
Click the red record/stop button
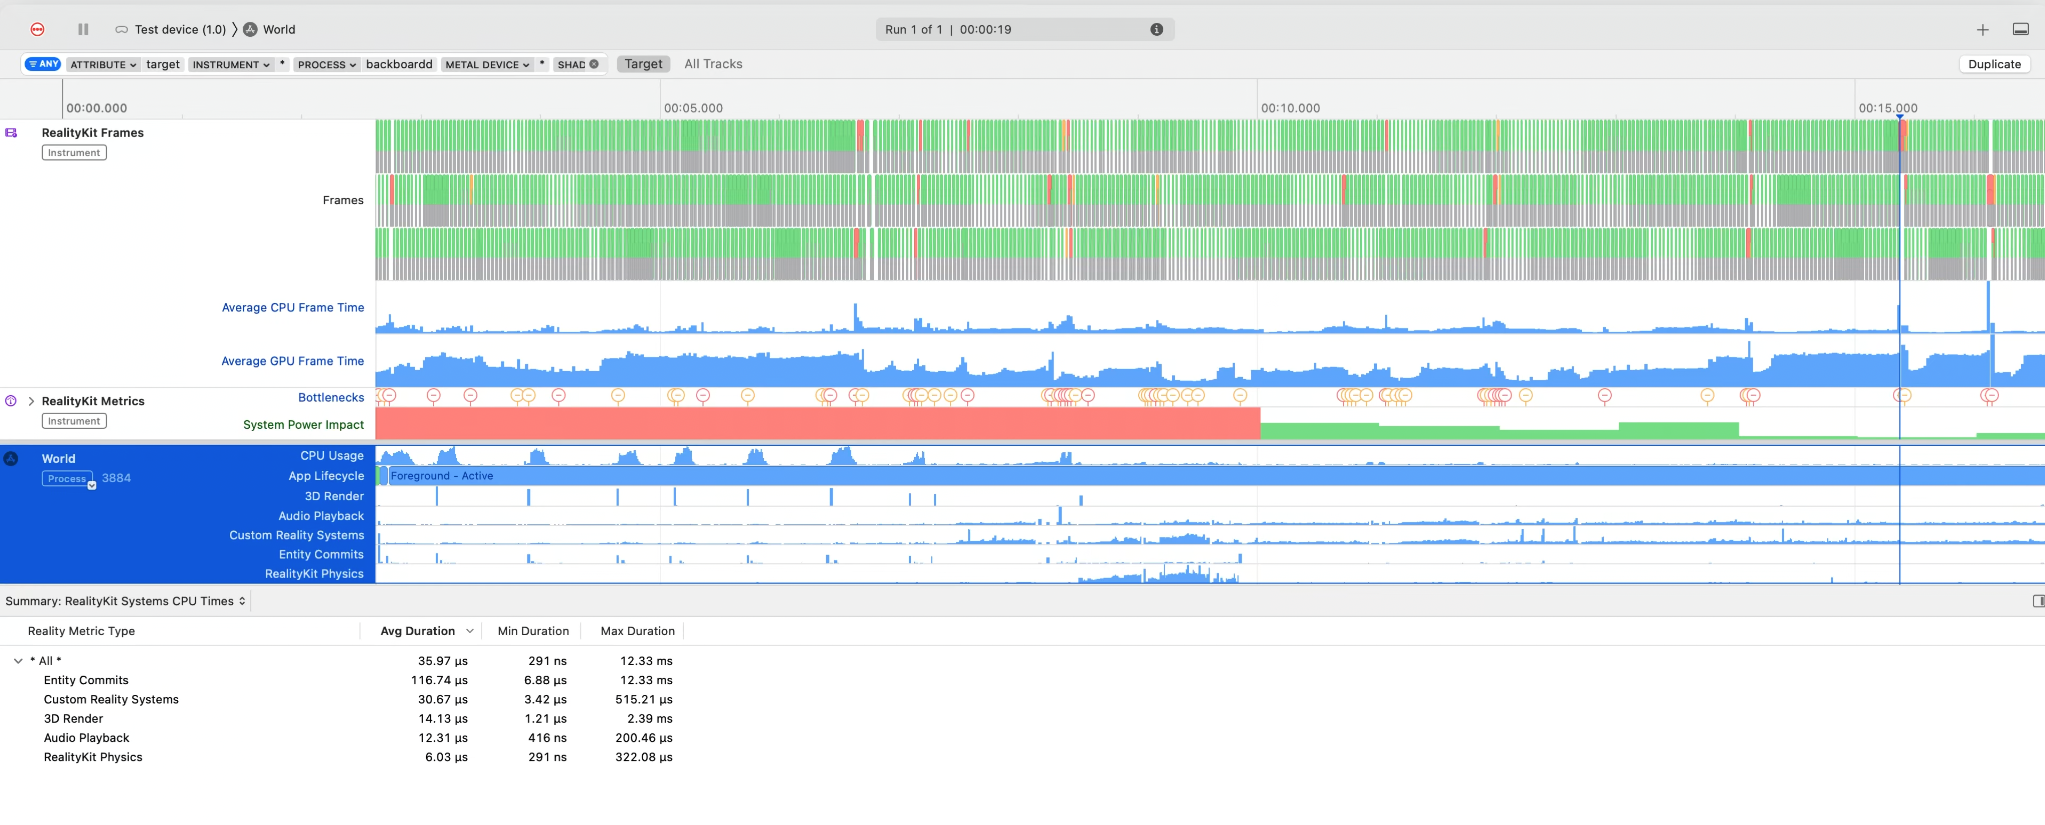[x=38, y=29]
